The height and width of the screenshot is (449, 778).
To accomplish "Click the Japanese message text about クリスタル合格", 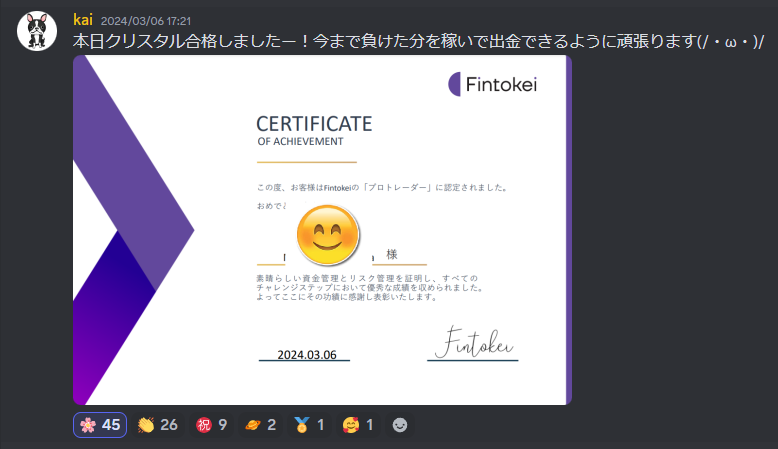I will coord(418,41).
